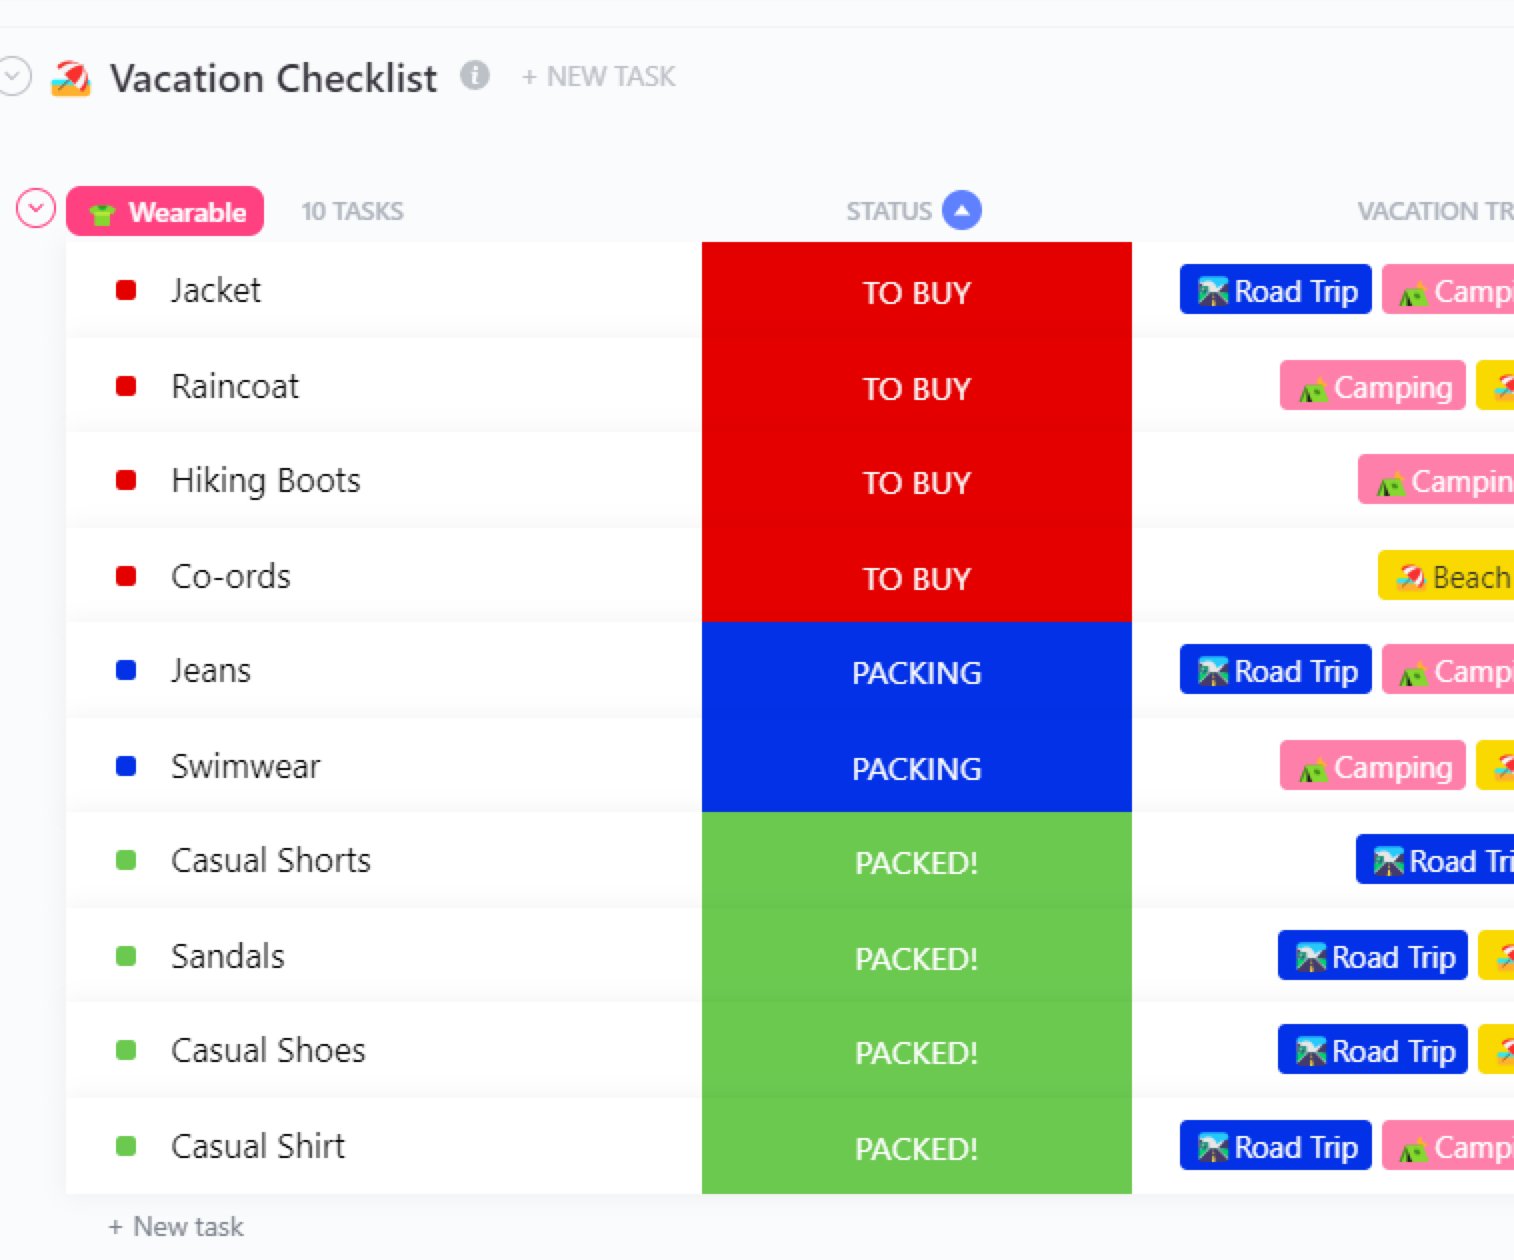Open PACKED! status cell for Casual Shoes
The image size is (1514, 1260).
pos(916,1052)
